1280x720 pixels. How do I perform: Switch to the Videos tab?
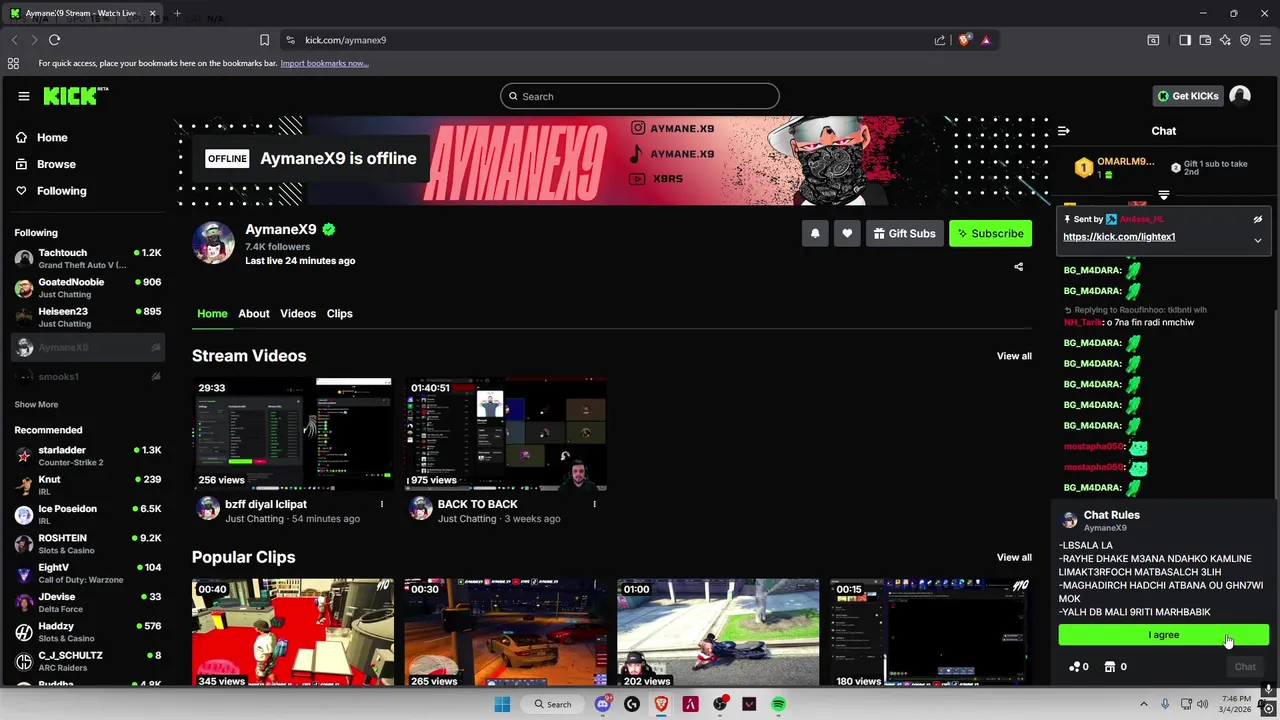click(x=298, y=313)
